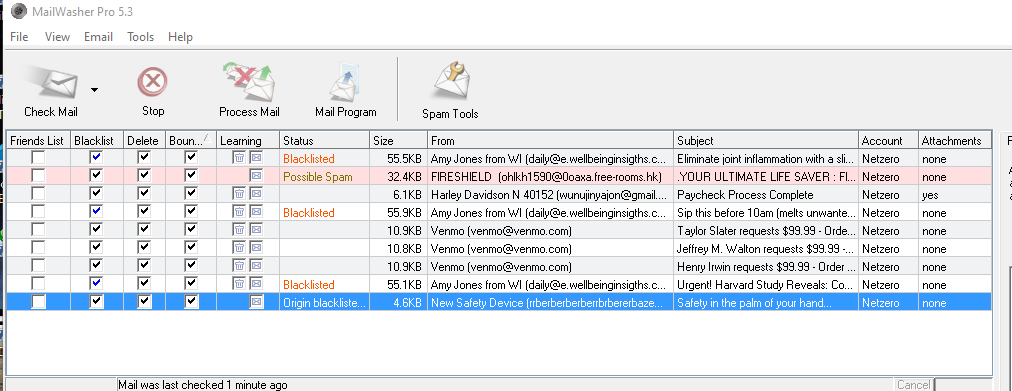Uncheck Bounce for Jeffrey M. Walton Venmo request
The image size is (1012, 391).
pos(190,248)
